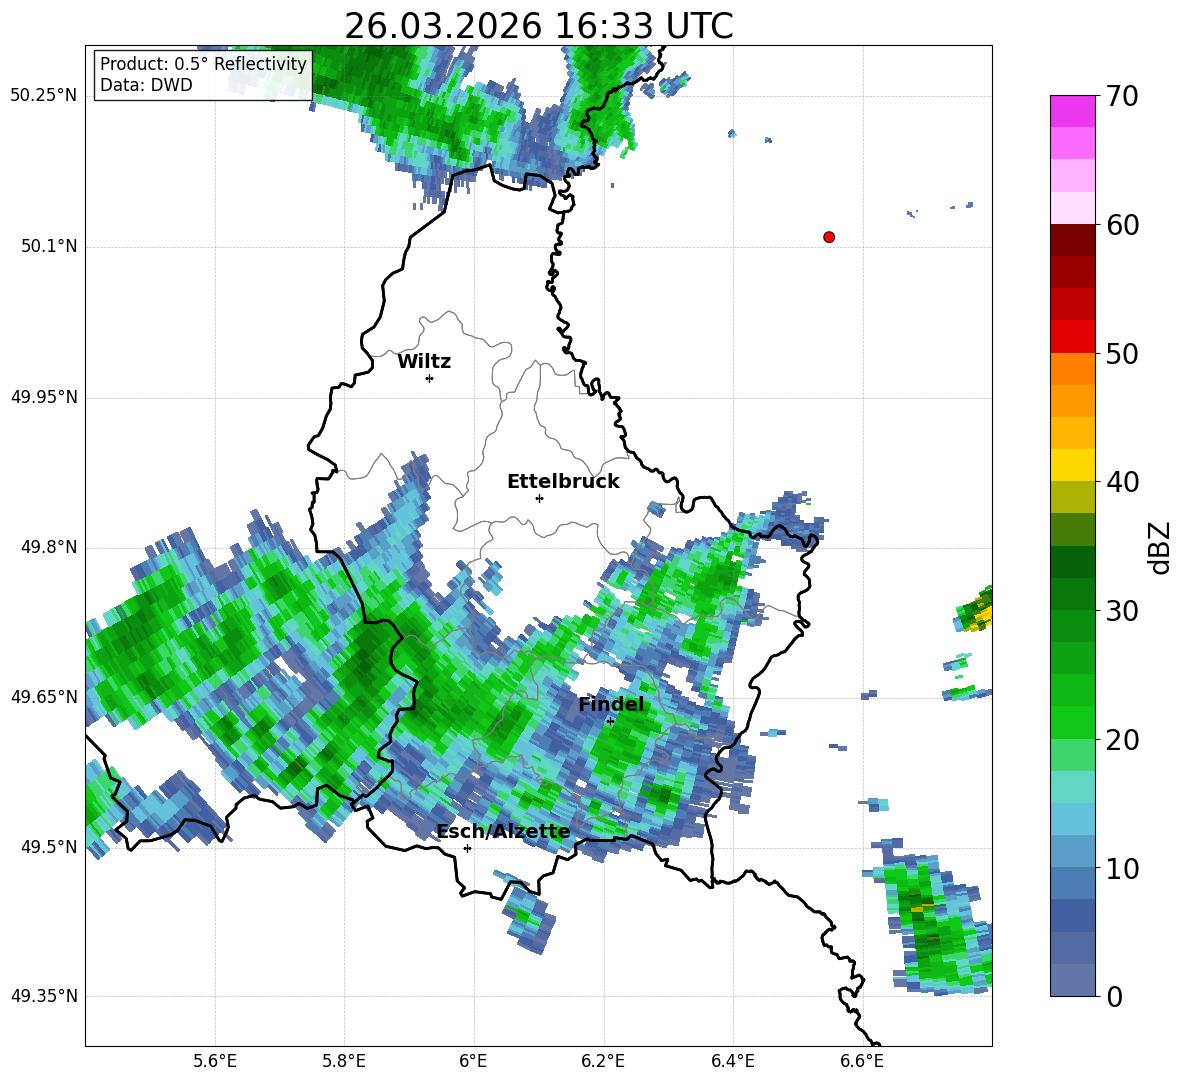Click the 0 tick on the colorbar
The image size is (1184, 1081).
(1114, 996)
